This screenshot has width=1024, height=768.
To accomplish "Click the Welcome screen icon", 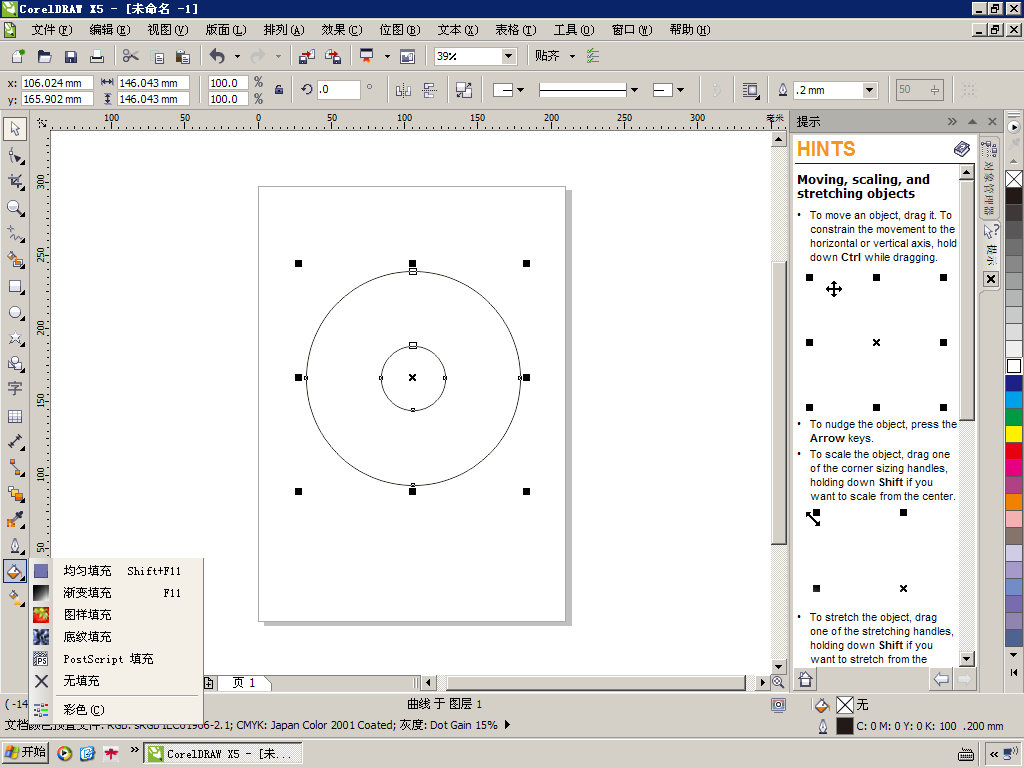I will [408, 56].
